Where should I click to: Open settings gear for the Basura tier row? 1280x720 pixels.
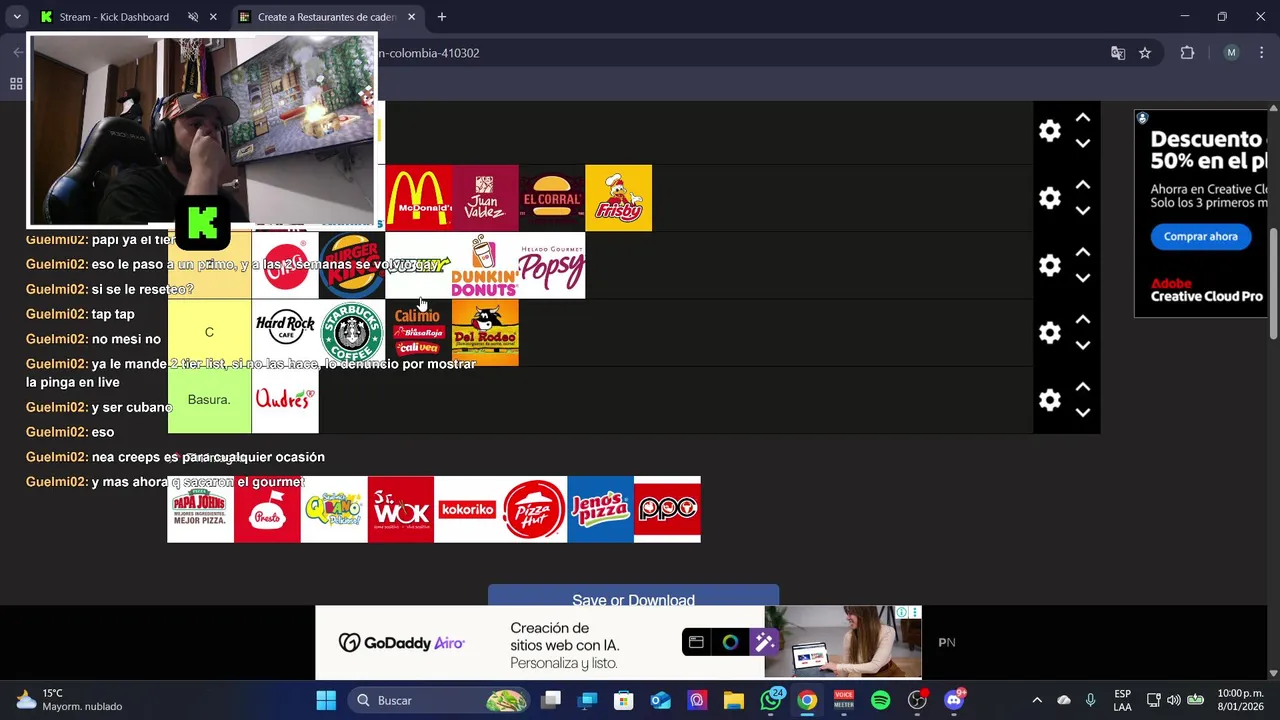click(1049, 400)
